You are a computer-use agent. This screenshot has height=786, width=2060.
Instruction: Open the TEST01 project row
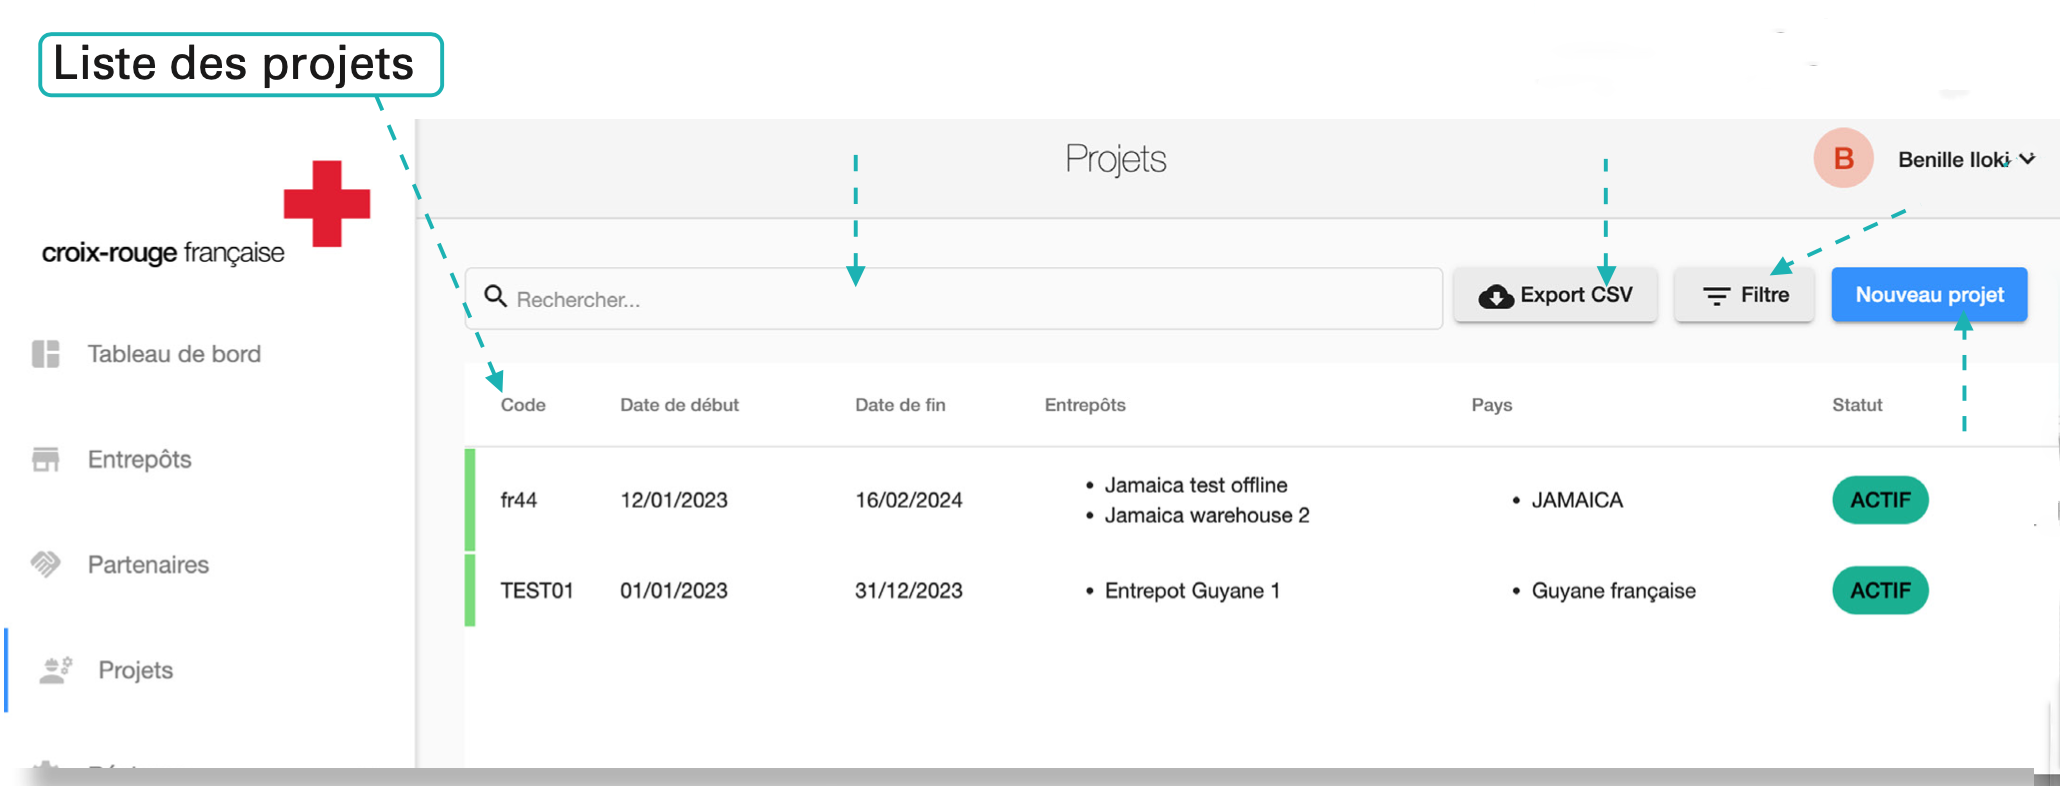pyautogui.click(x=537, y=591)
